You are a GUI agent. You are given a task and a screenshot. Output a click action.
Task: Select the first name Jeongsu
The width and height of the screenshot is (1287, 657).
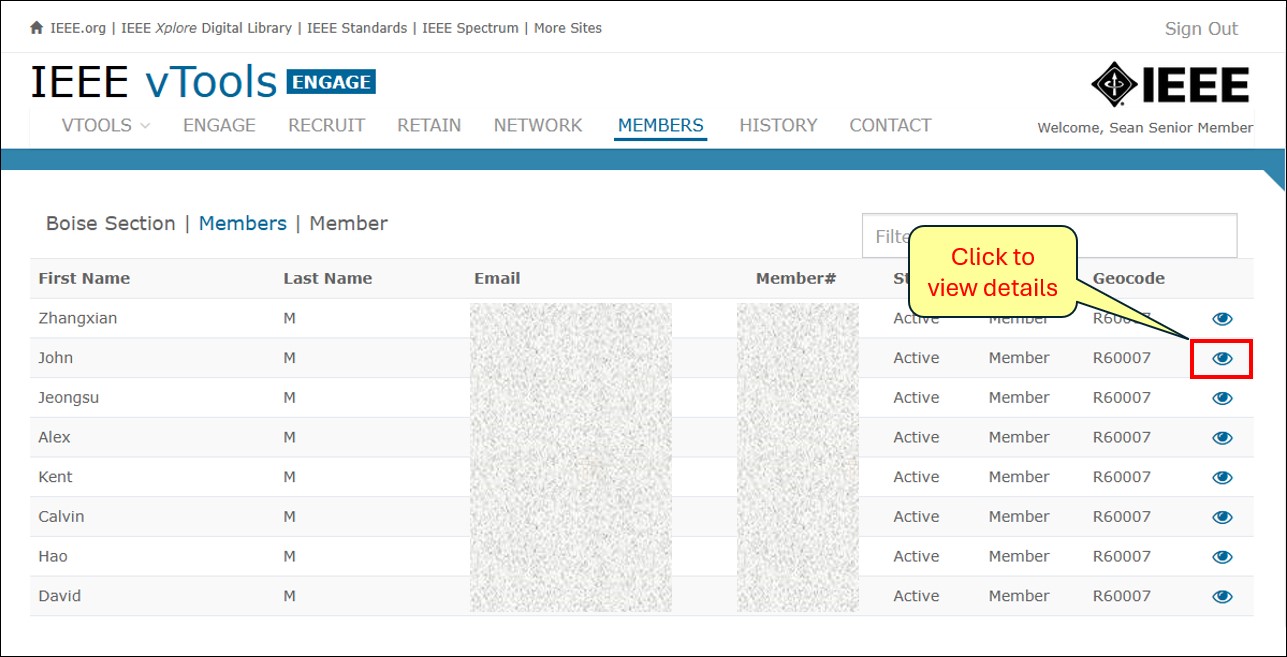tap(69, 398)
